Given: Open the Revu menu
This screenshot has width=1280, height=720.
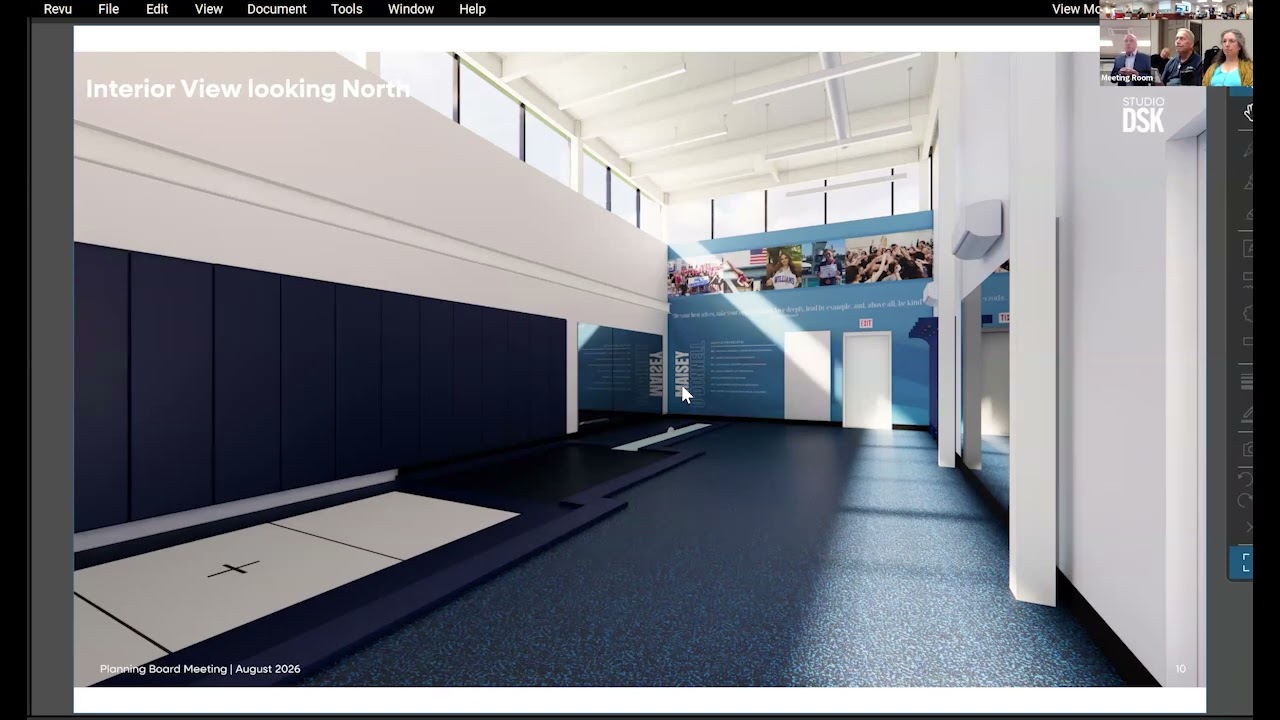Looking at the screenshot, I should pyautogui.click(x=58, y=9).
